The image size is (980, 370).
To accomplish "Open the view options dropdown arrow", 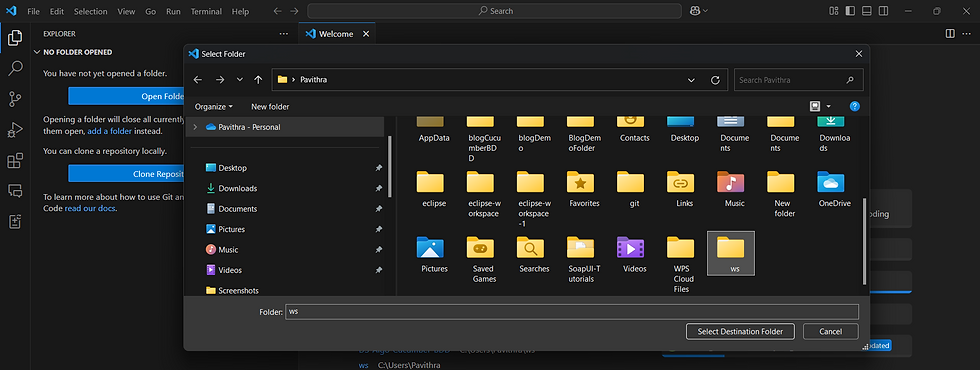I will pyautogui.click(x=829, y=107).
